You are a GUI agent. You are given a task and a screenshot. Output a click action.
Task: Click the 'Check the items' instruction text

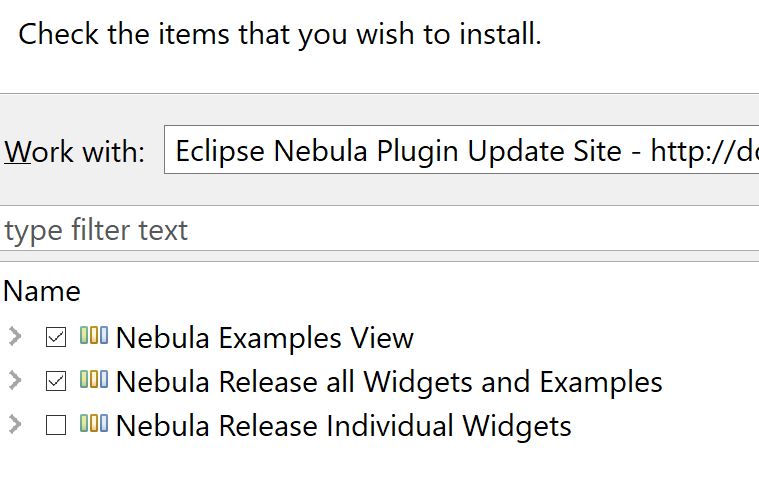tap(280, 35)
